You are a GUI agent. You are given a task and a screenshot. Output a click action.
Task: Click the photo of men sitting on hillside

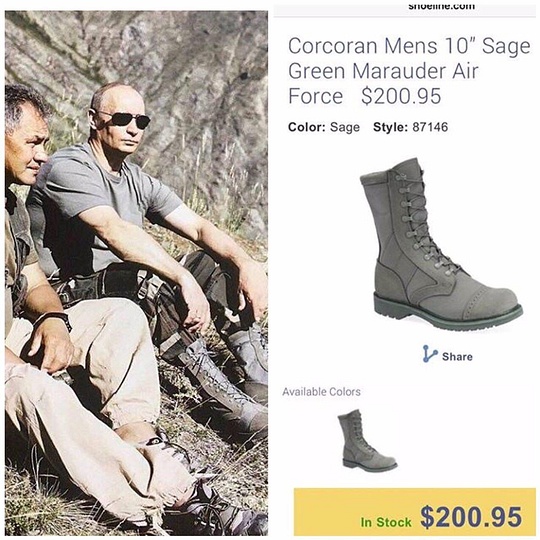tap(136, 273)
